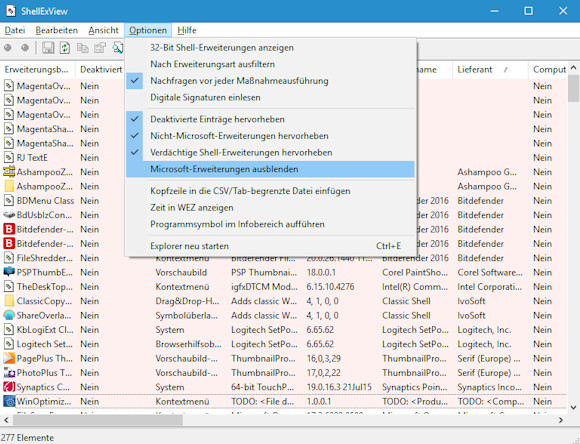Open the Ansicht menu
Screen dimensions: 580x444
click(x=104, y=30)
